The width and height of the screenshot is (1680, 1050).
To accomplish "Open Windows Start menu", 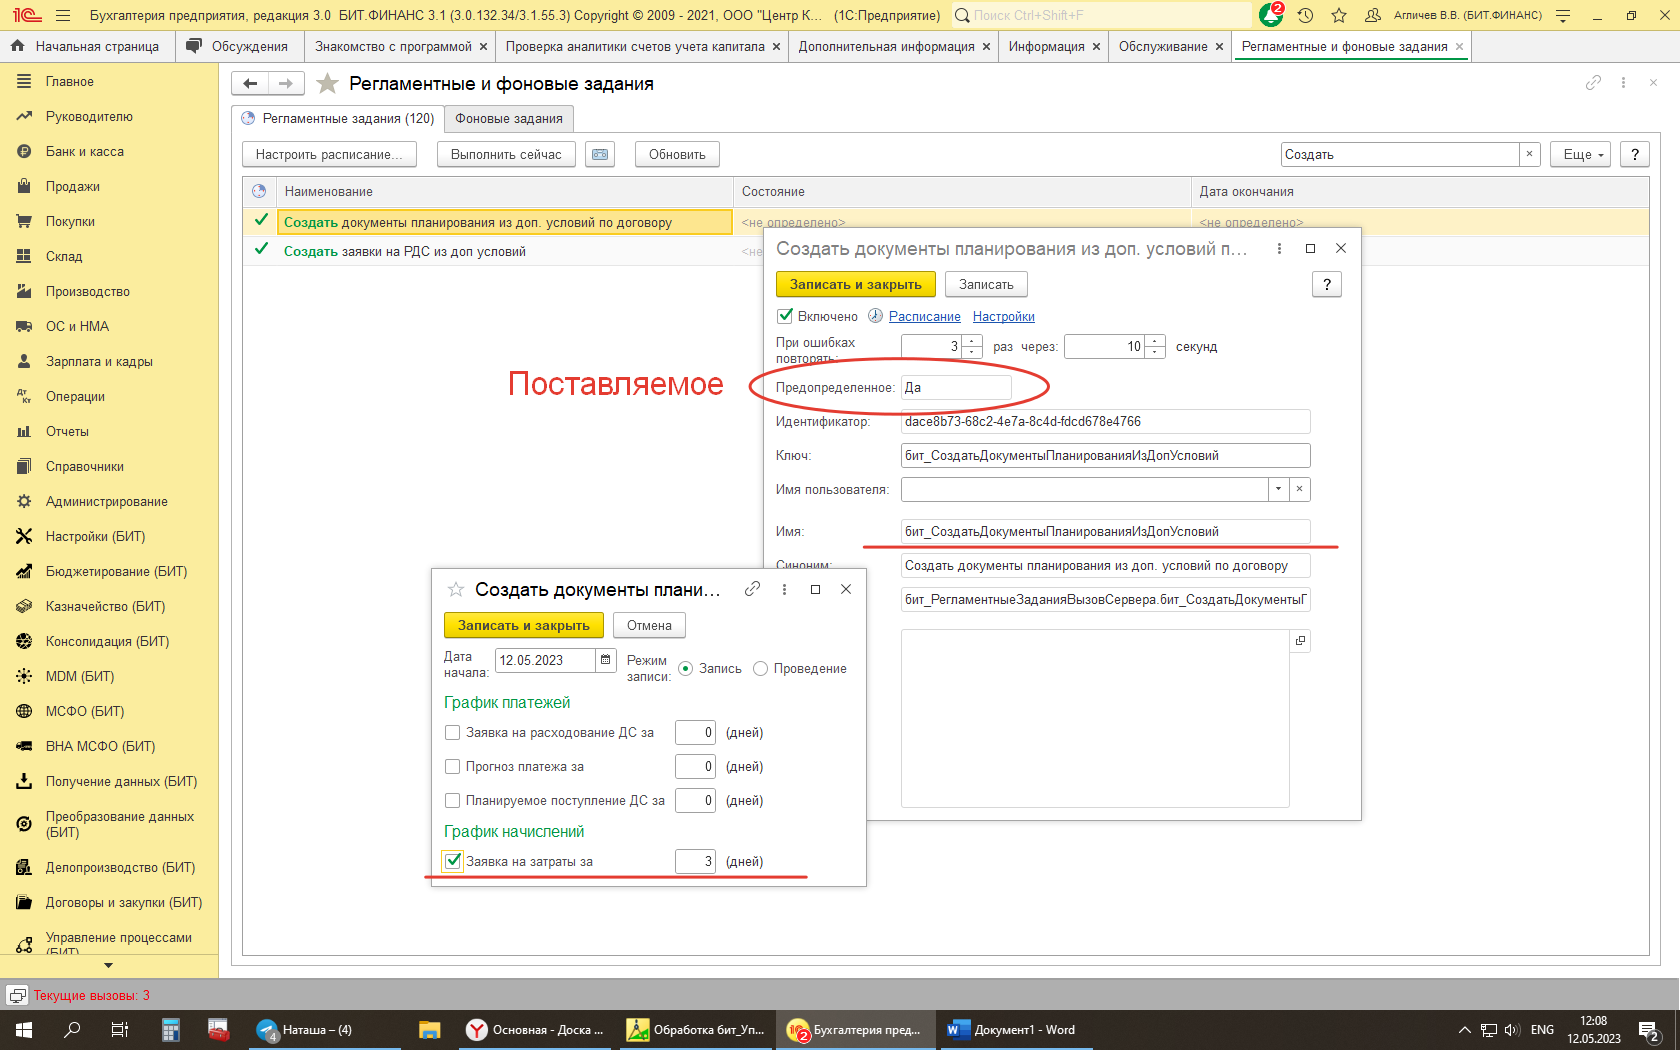I will 24,1030.
